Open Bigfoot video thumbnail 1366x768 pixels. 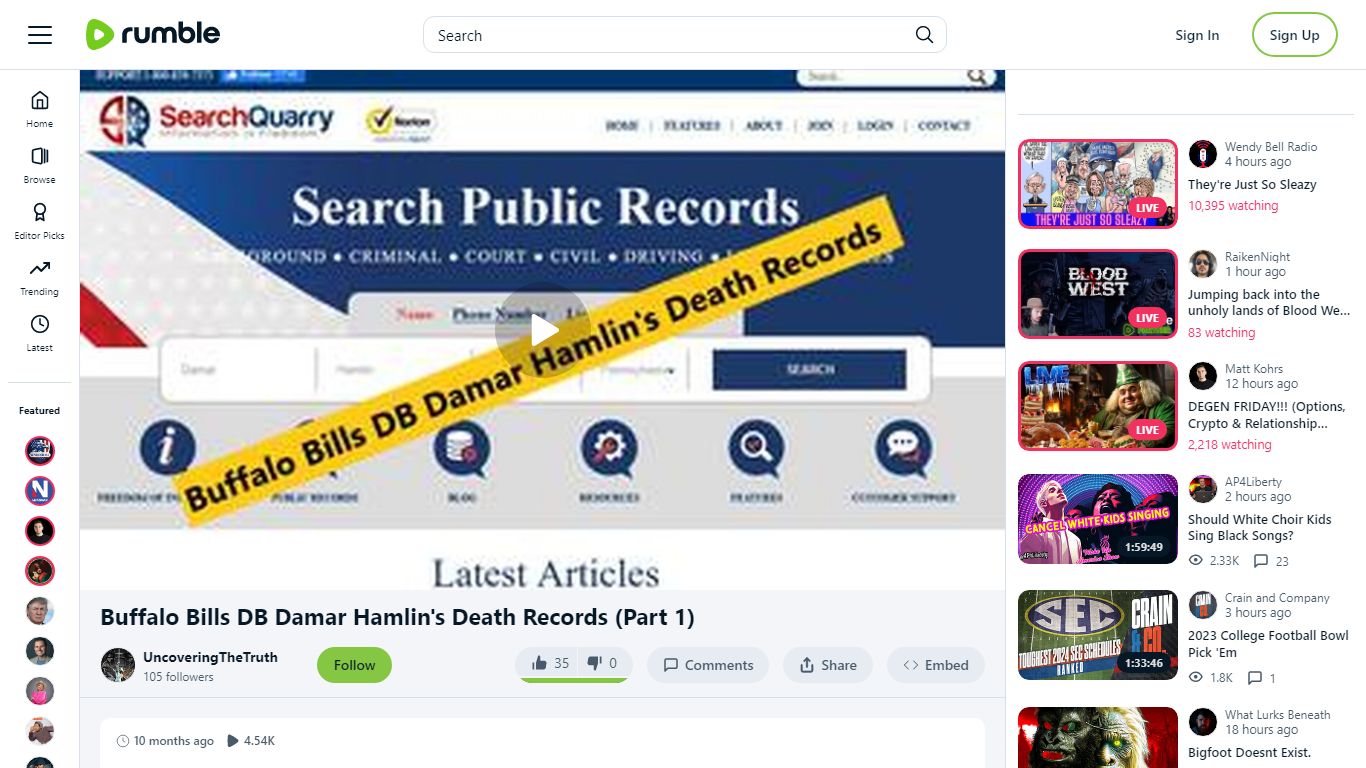[x=1098, y=737]
